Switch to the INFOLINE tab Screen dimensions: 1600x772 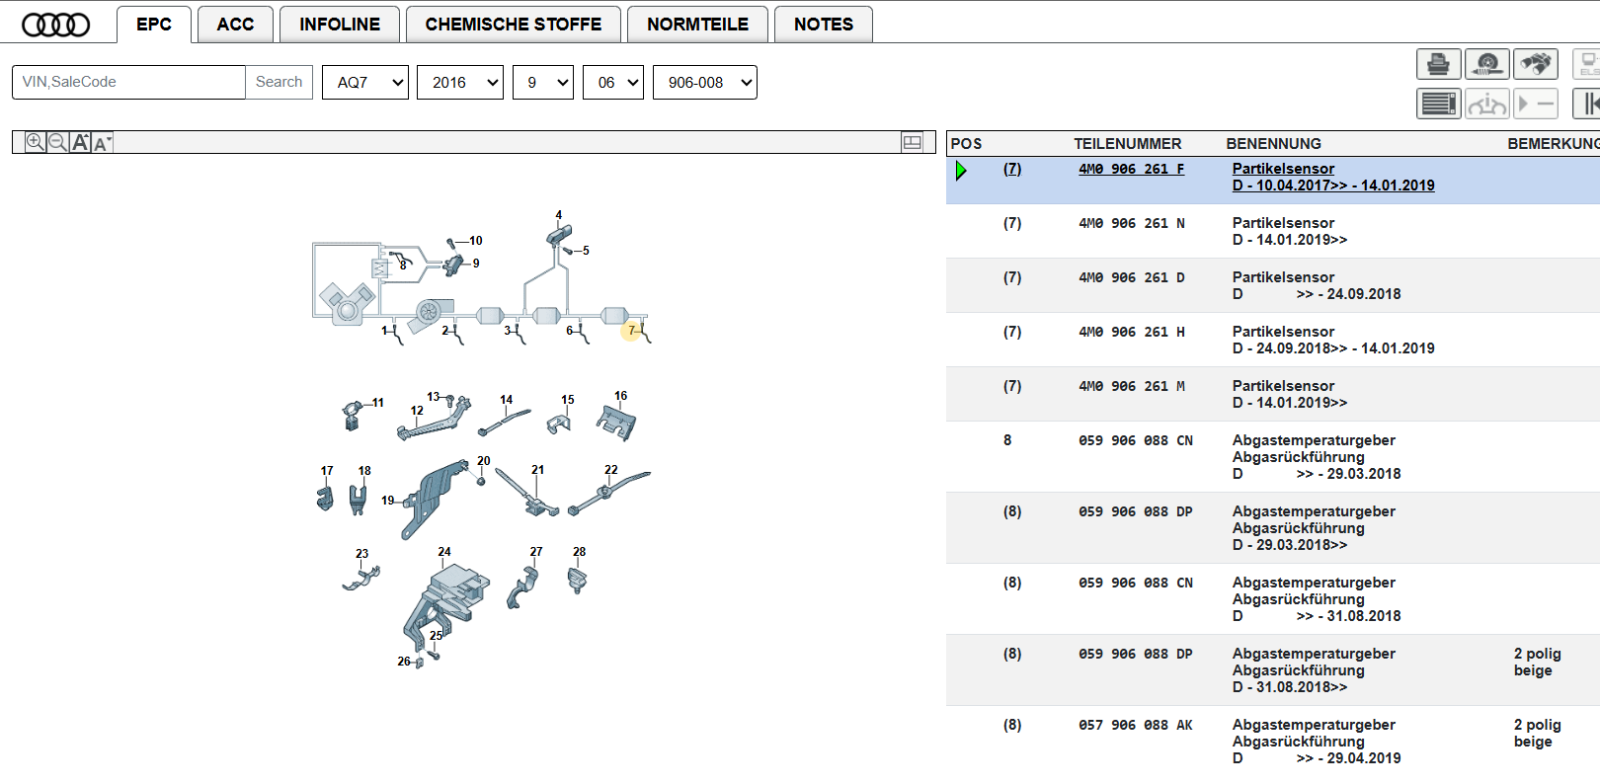[339, 24]
